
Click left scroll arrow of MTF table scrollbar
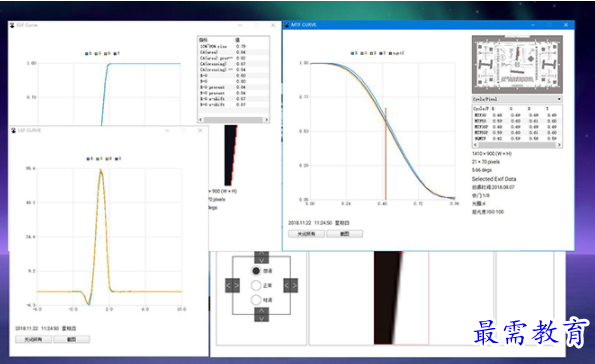(x=475, y=145)
